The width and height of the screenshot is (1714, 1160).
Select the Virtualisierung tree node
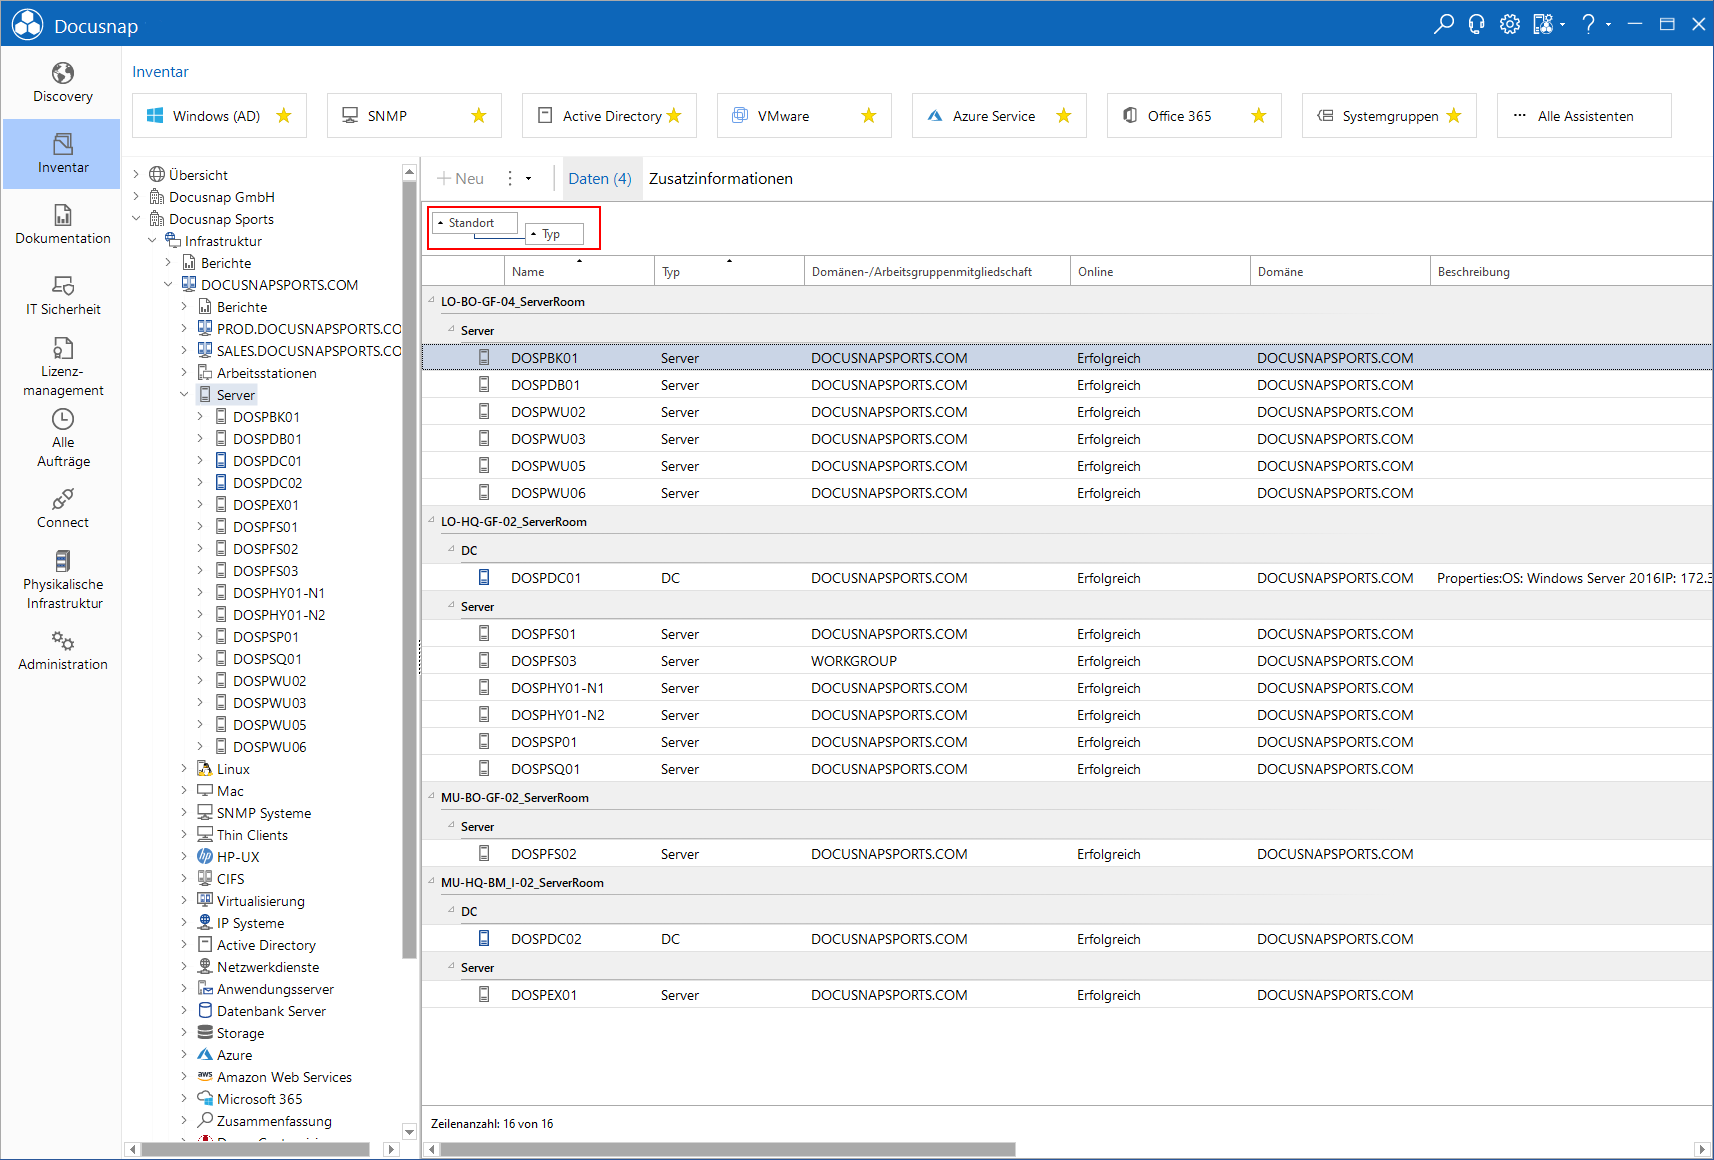point(260,901)
